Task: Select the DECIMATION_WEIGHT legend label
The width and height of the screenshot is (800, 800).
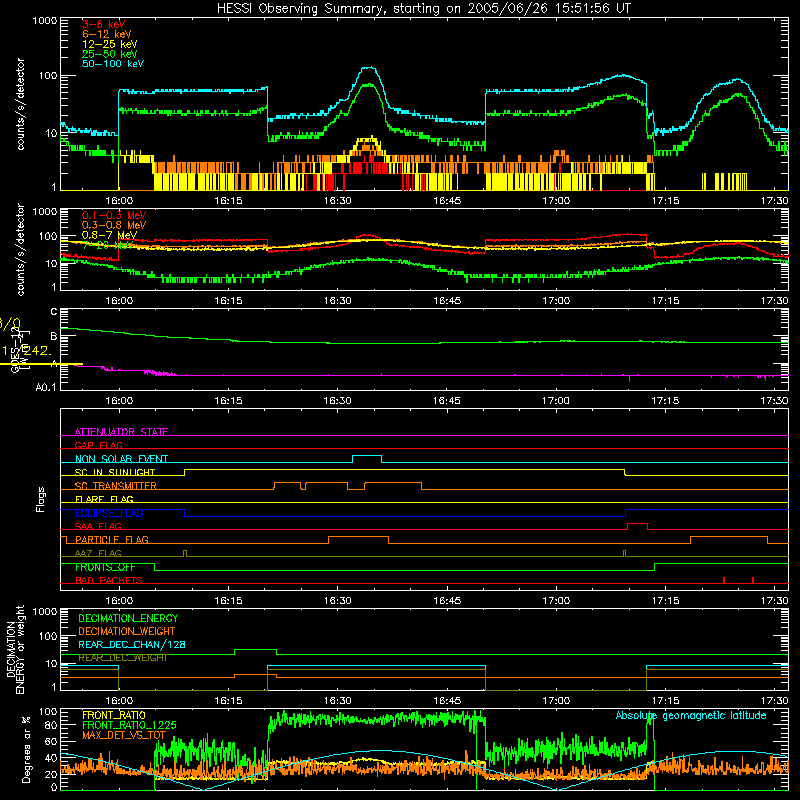Action: pos(127,631)
